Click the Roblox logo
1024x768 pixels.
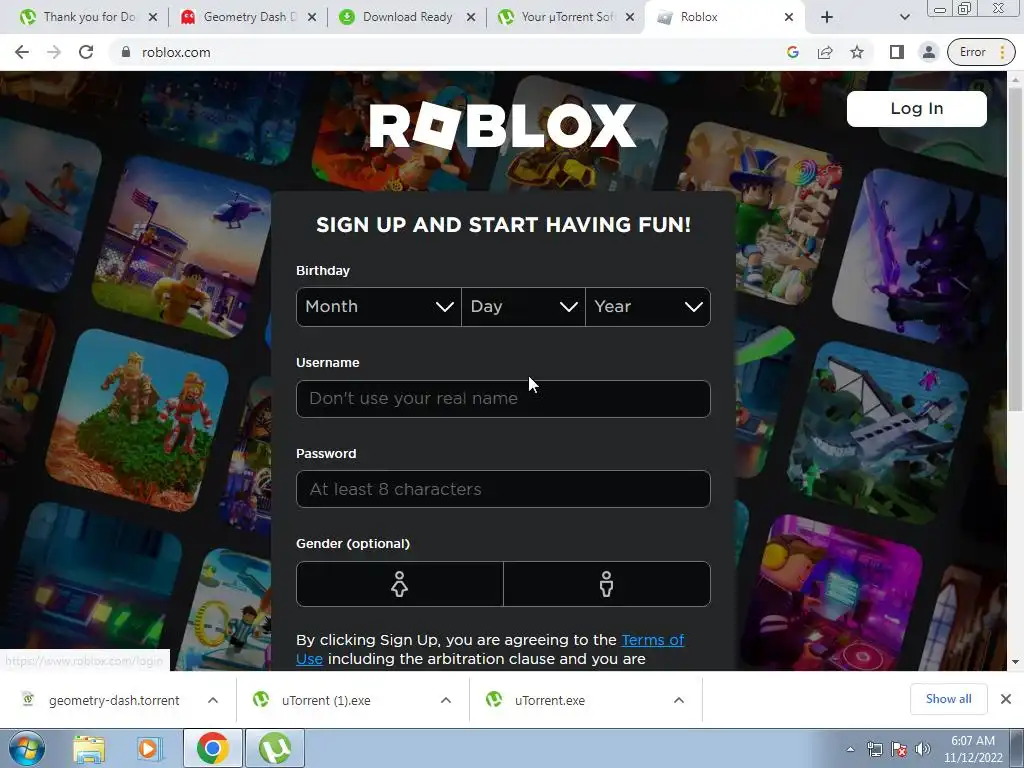coord(502,125)
